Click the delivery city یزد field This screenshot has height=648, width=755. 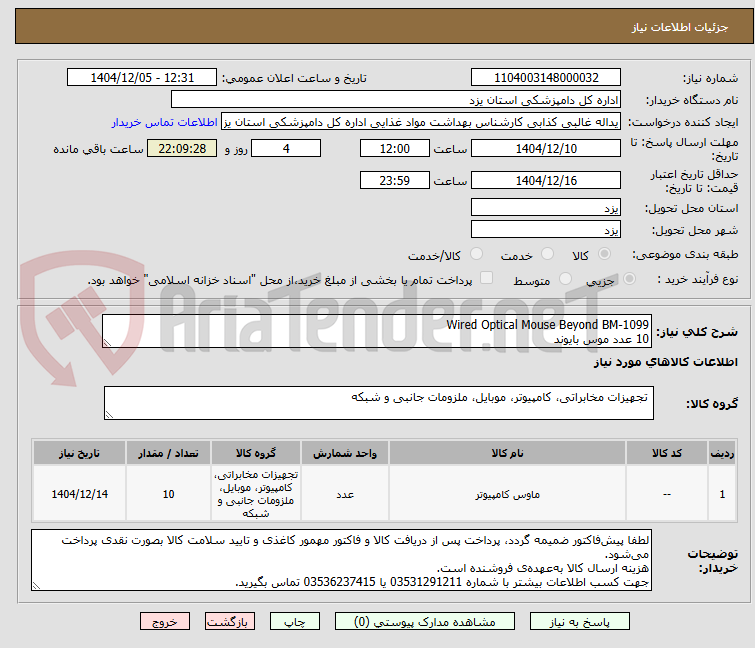coord(546,230)
